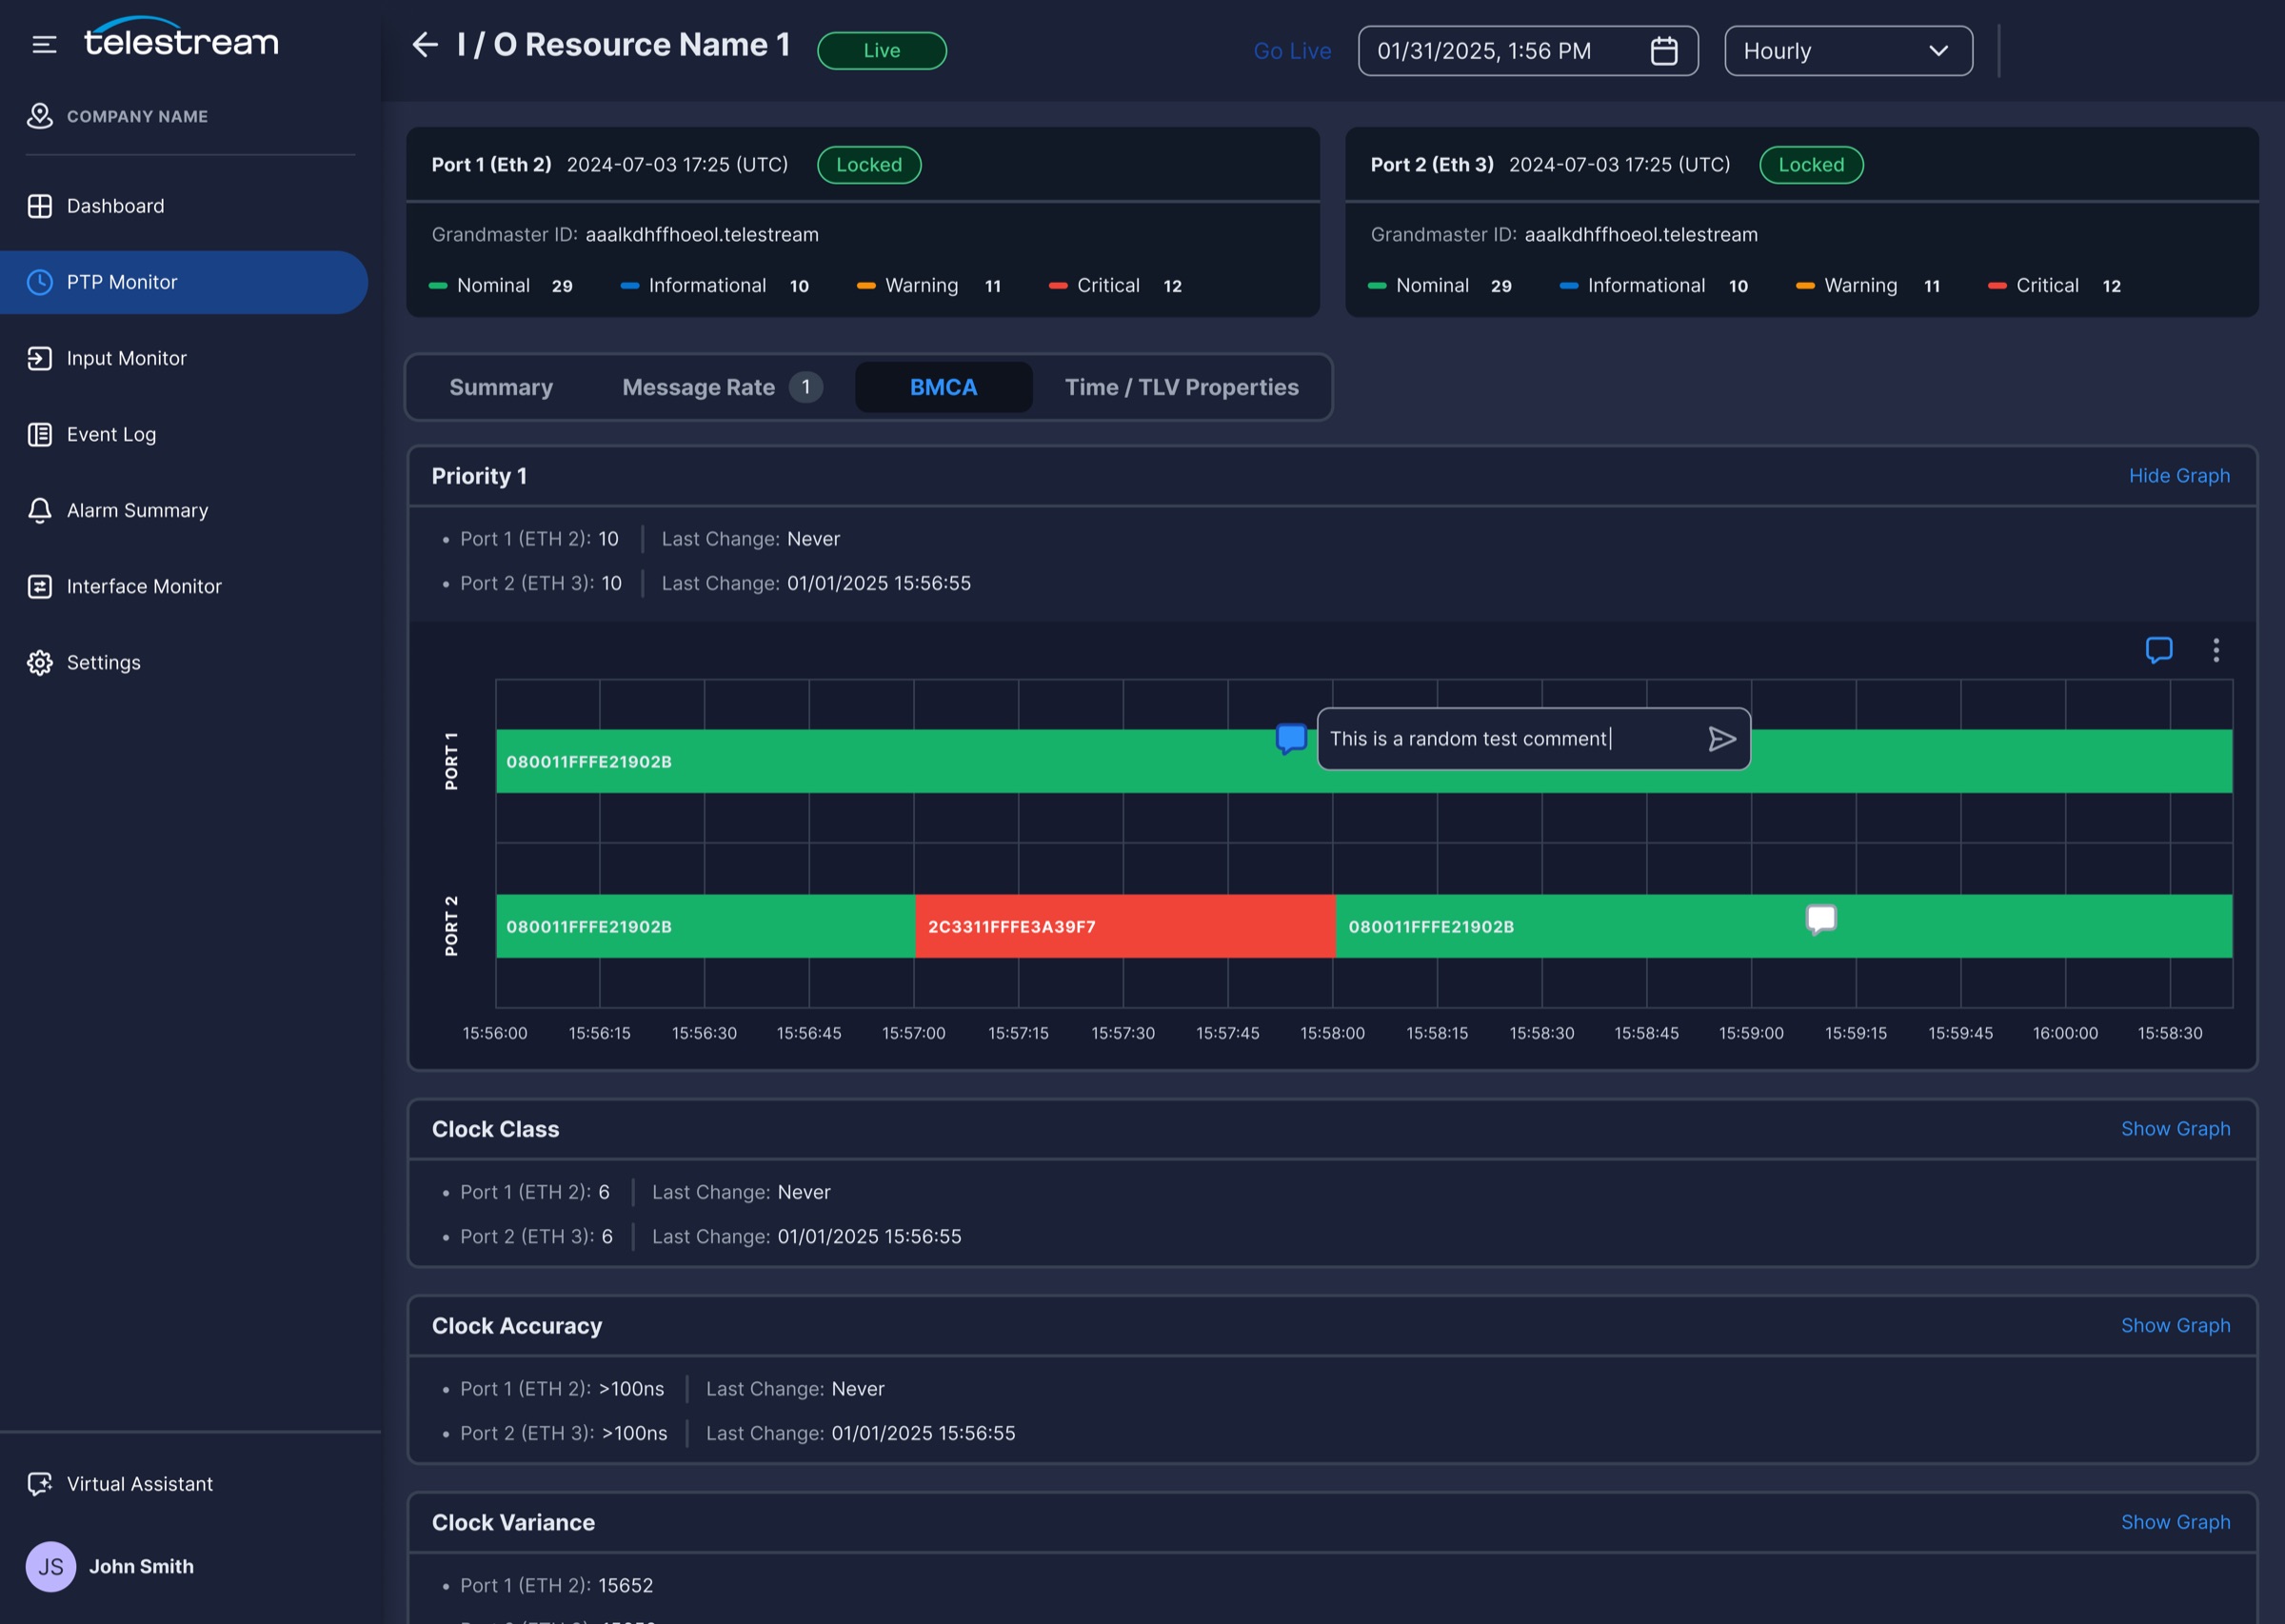The image size is (2285, 1624).
Task: Switch to the Summary tab
Action: coord(501,387)
